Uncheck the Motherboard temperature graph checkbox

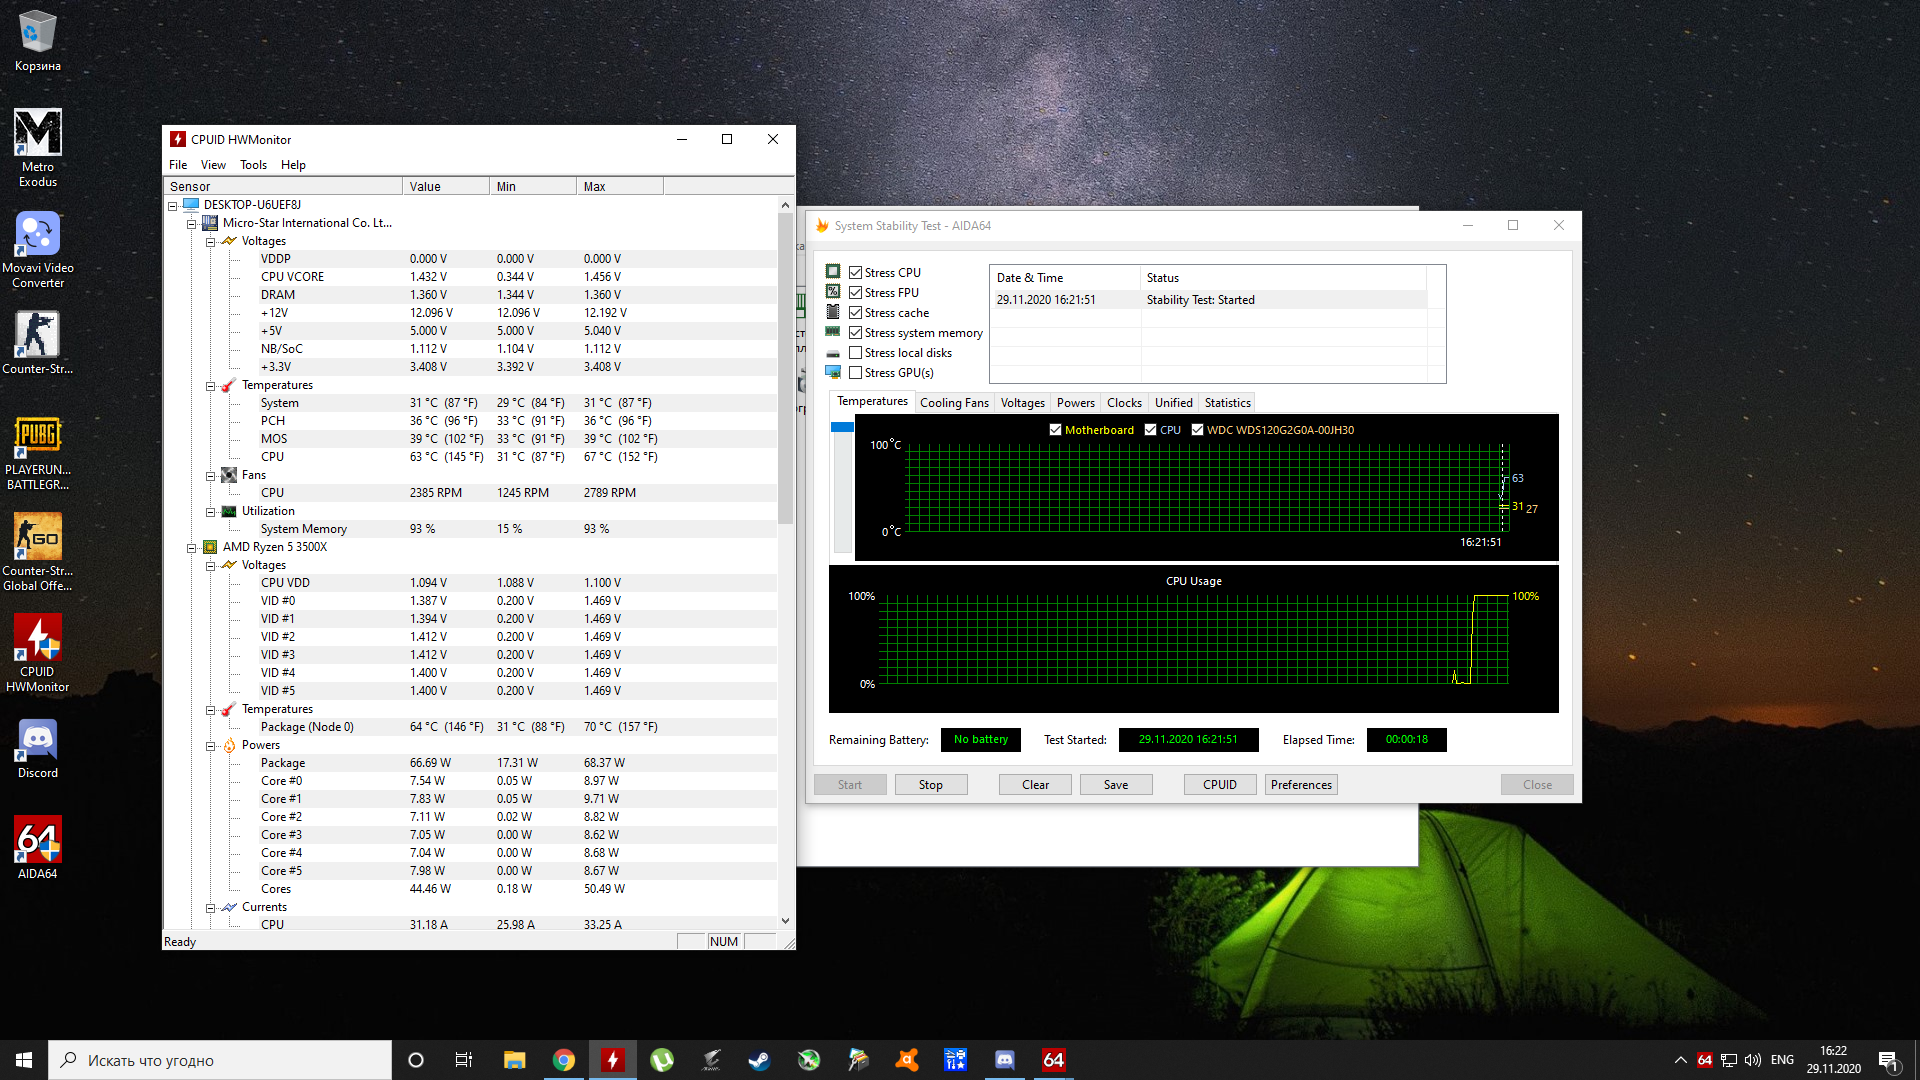[1055, 430]
